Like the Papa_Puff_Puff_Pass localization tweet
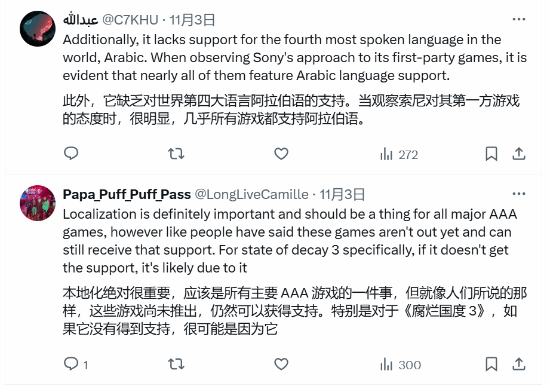The image size is (550, 386). (281, 364)
